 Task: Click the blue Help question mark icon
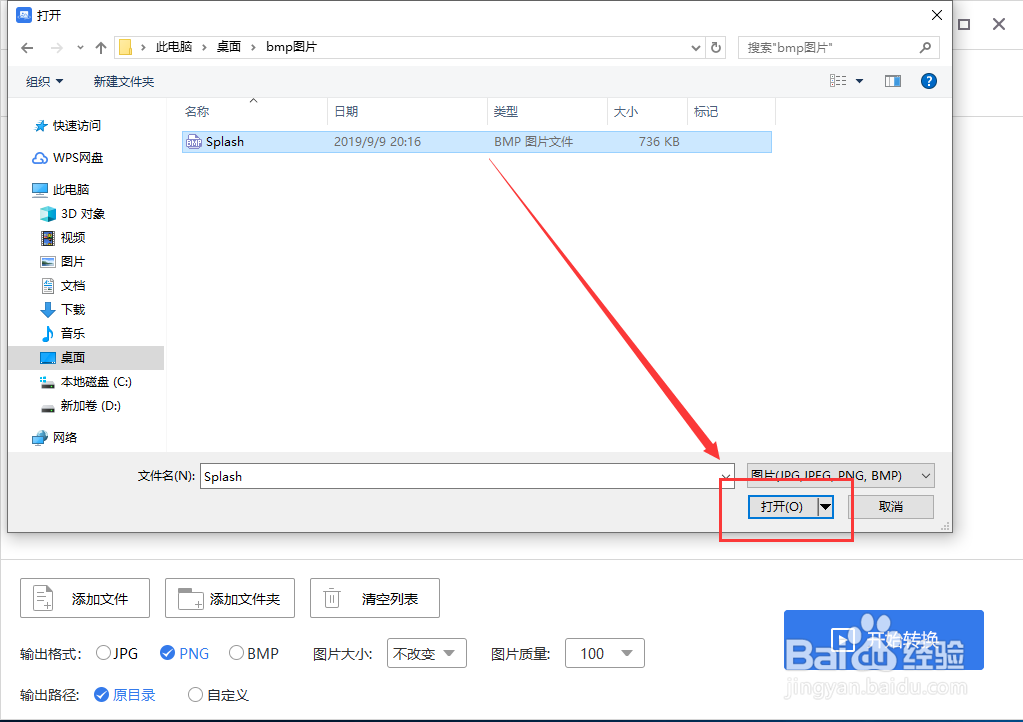click(x=929, y=81)
